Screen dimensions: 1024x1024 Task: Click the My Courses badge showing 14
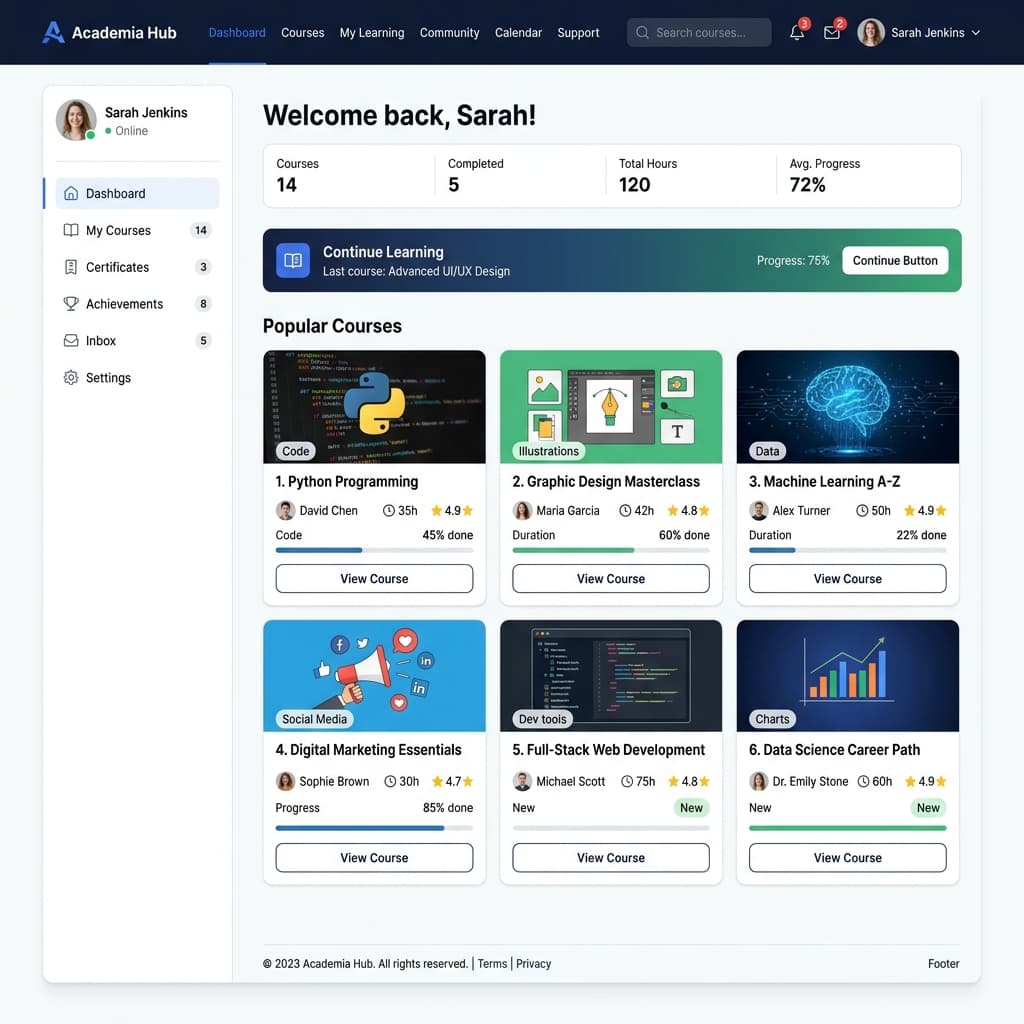pyautogui.click(x=200, y=230)
